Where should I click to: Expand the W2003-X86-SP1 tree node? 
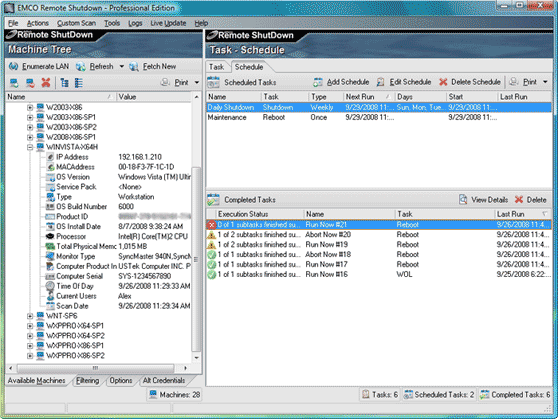30,117
